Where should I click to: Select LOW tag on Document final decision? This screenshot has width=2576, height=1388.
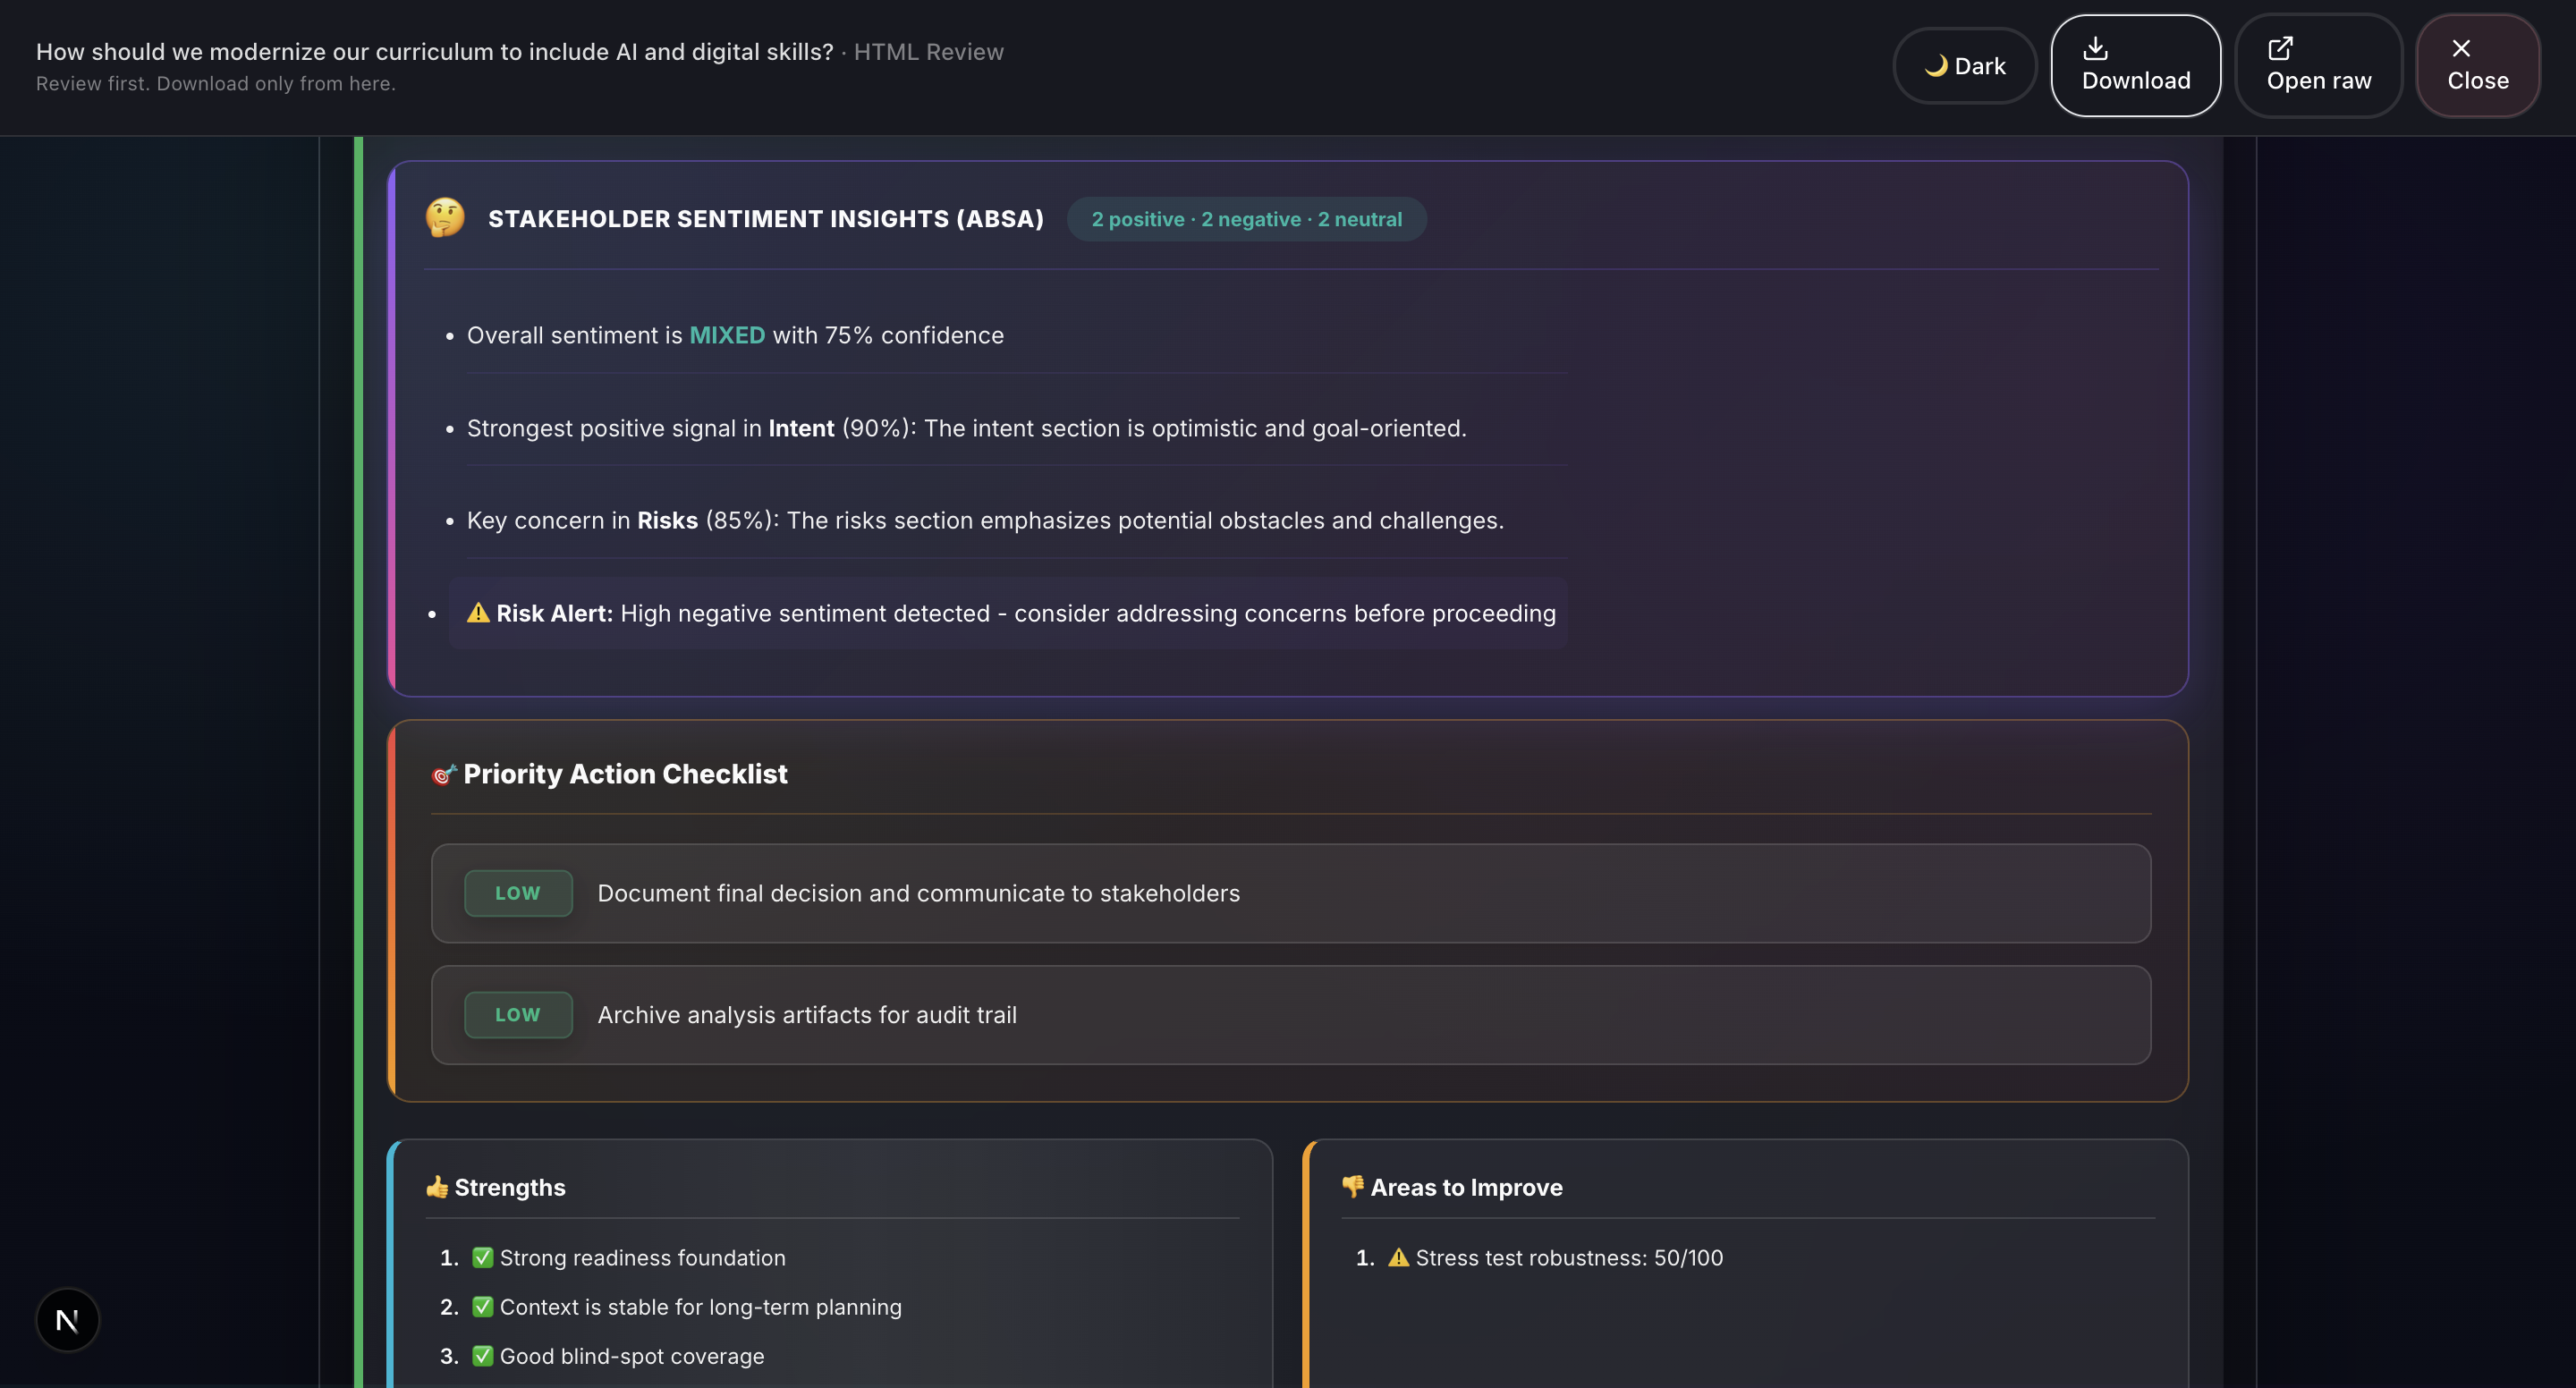(518, 893)
